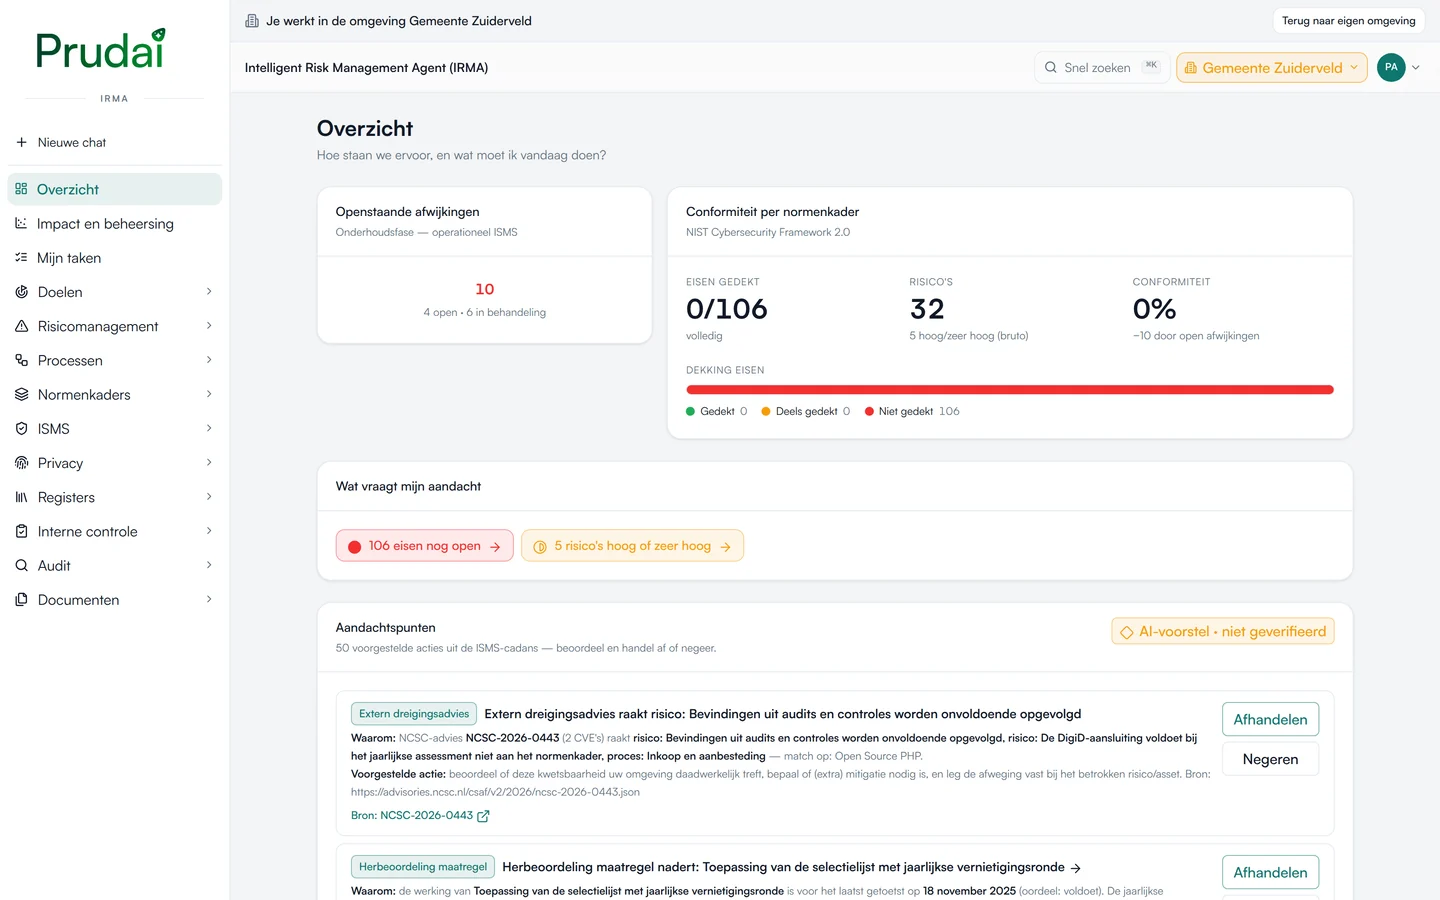This screenshot has height=900, width=1440.
Task: Click the Mijn taken checklist icon
Action: tap(21, 257)
